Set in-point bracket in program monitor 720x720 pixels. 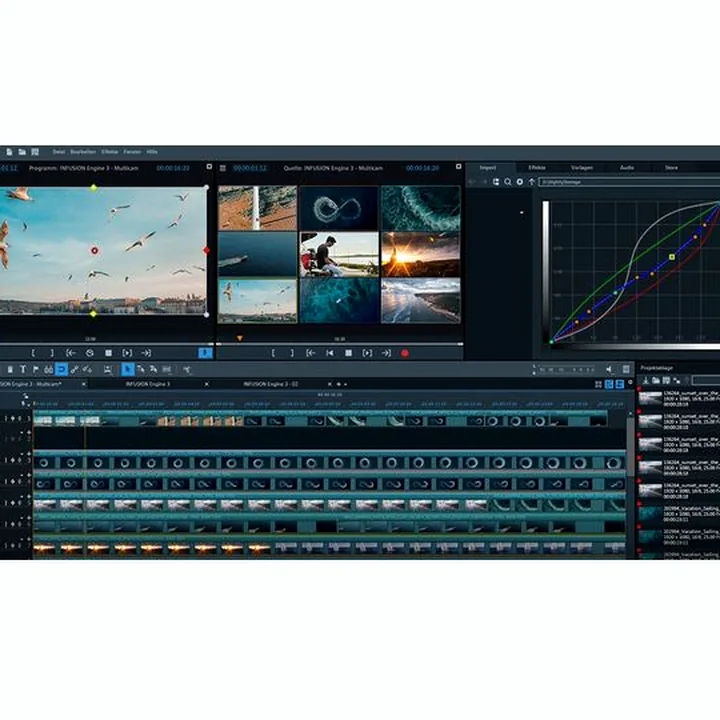33,353
